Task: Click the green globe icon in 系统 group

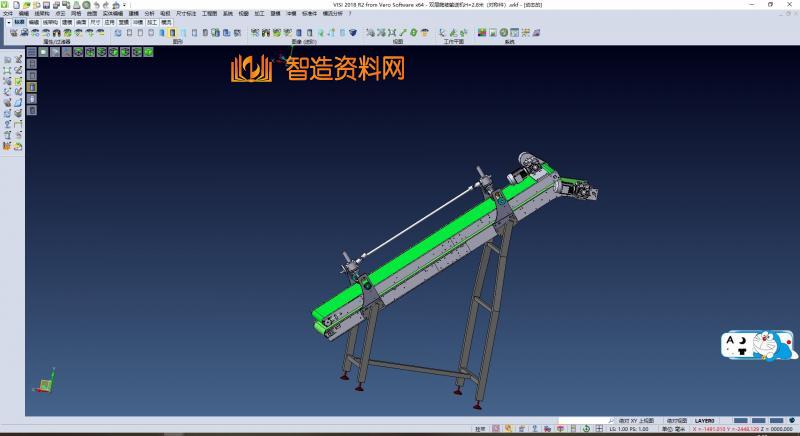Action: pyautogui.click(x=503, y=33)
